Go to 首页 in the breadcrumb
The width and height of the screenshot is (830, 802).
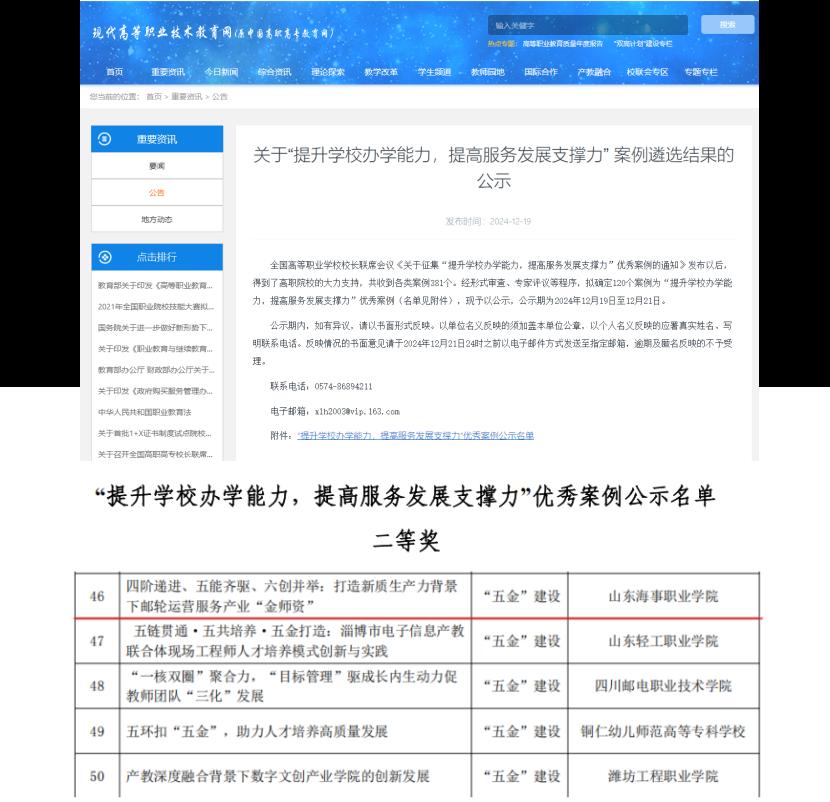coord(154,97)
